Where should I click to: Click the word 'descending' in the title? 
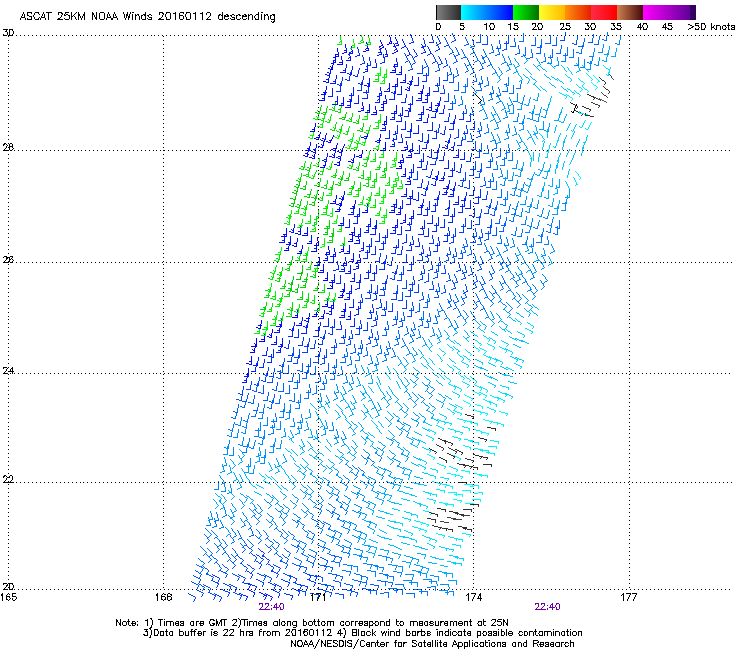(246, 17)
